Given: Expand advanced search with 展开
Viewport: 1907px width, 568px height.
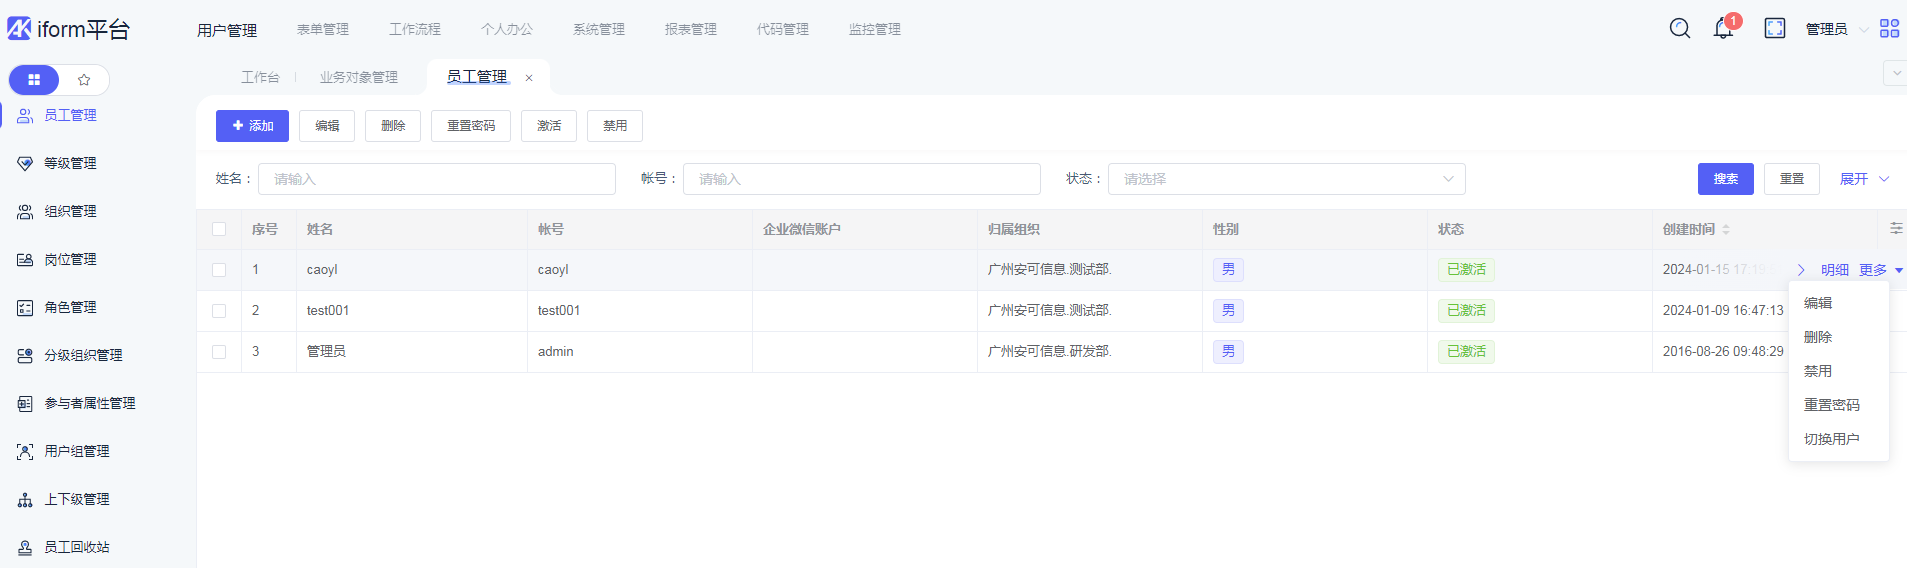Looking at the screenshot, I should point(1863,179).
